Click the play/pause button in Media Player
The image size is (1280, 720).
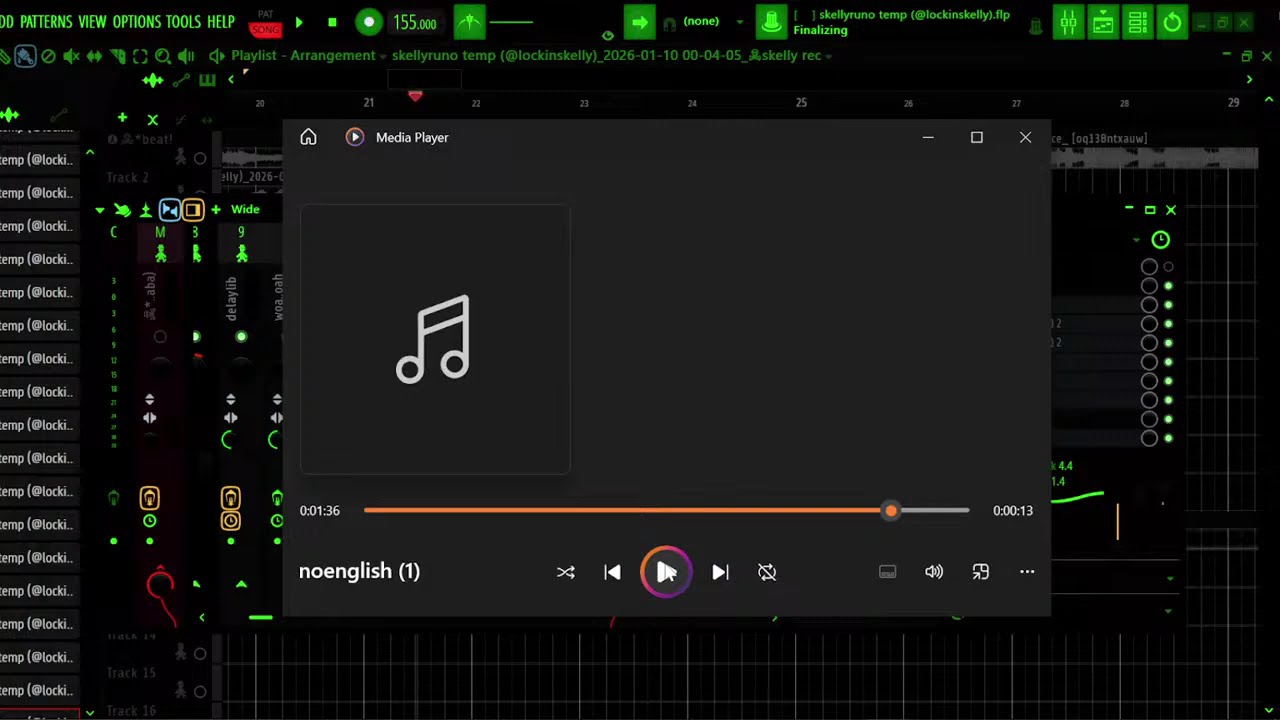[x=666, y=572]
